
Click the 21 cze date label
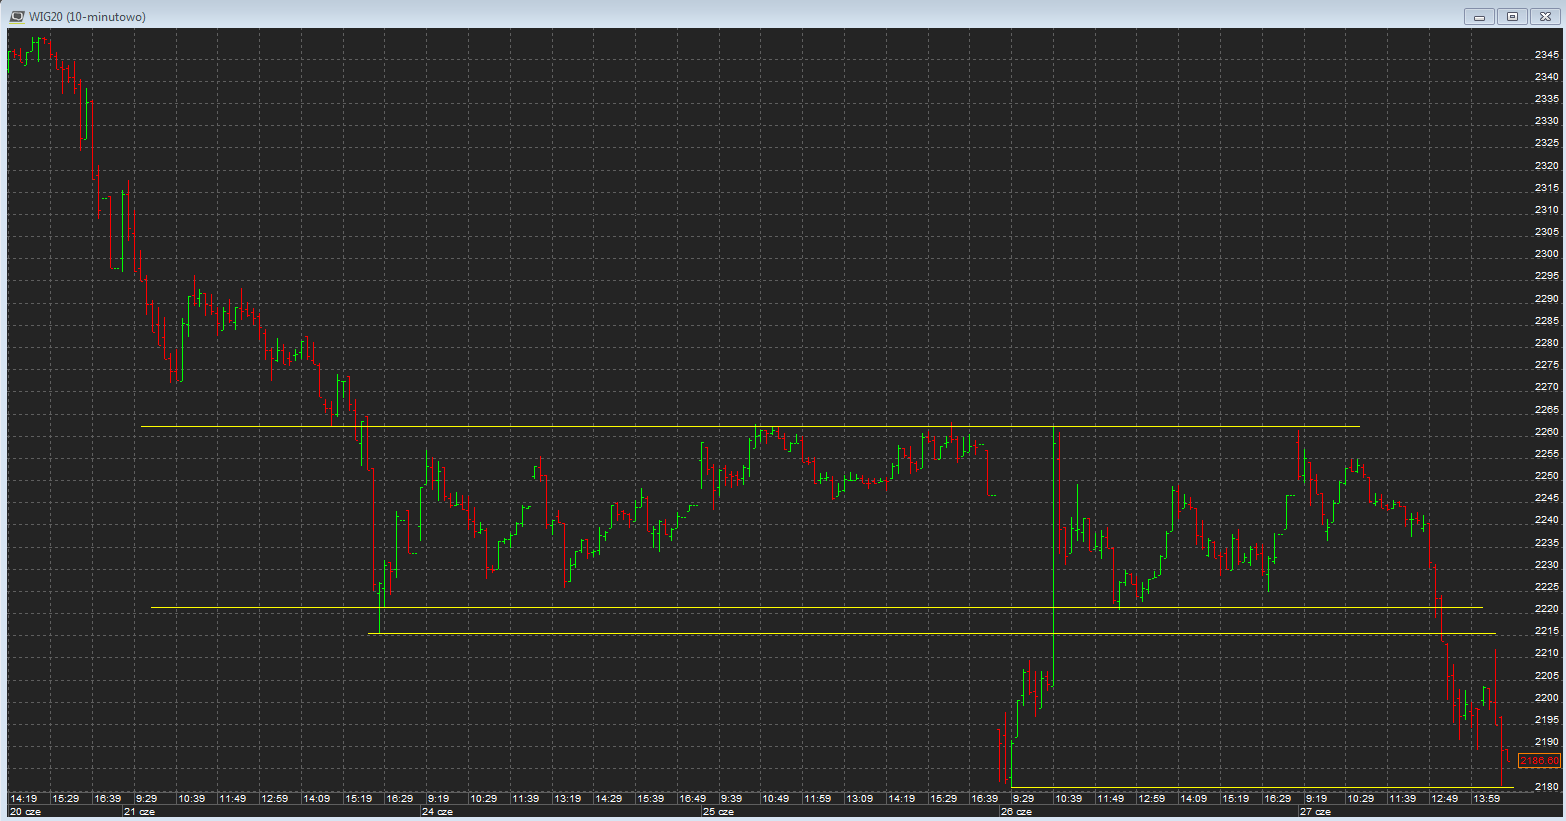(139, 812)
